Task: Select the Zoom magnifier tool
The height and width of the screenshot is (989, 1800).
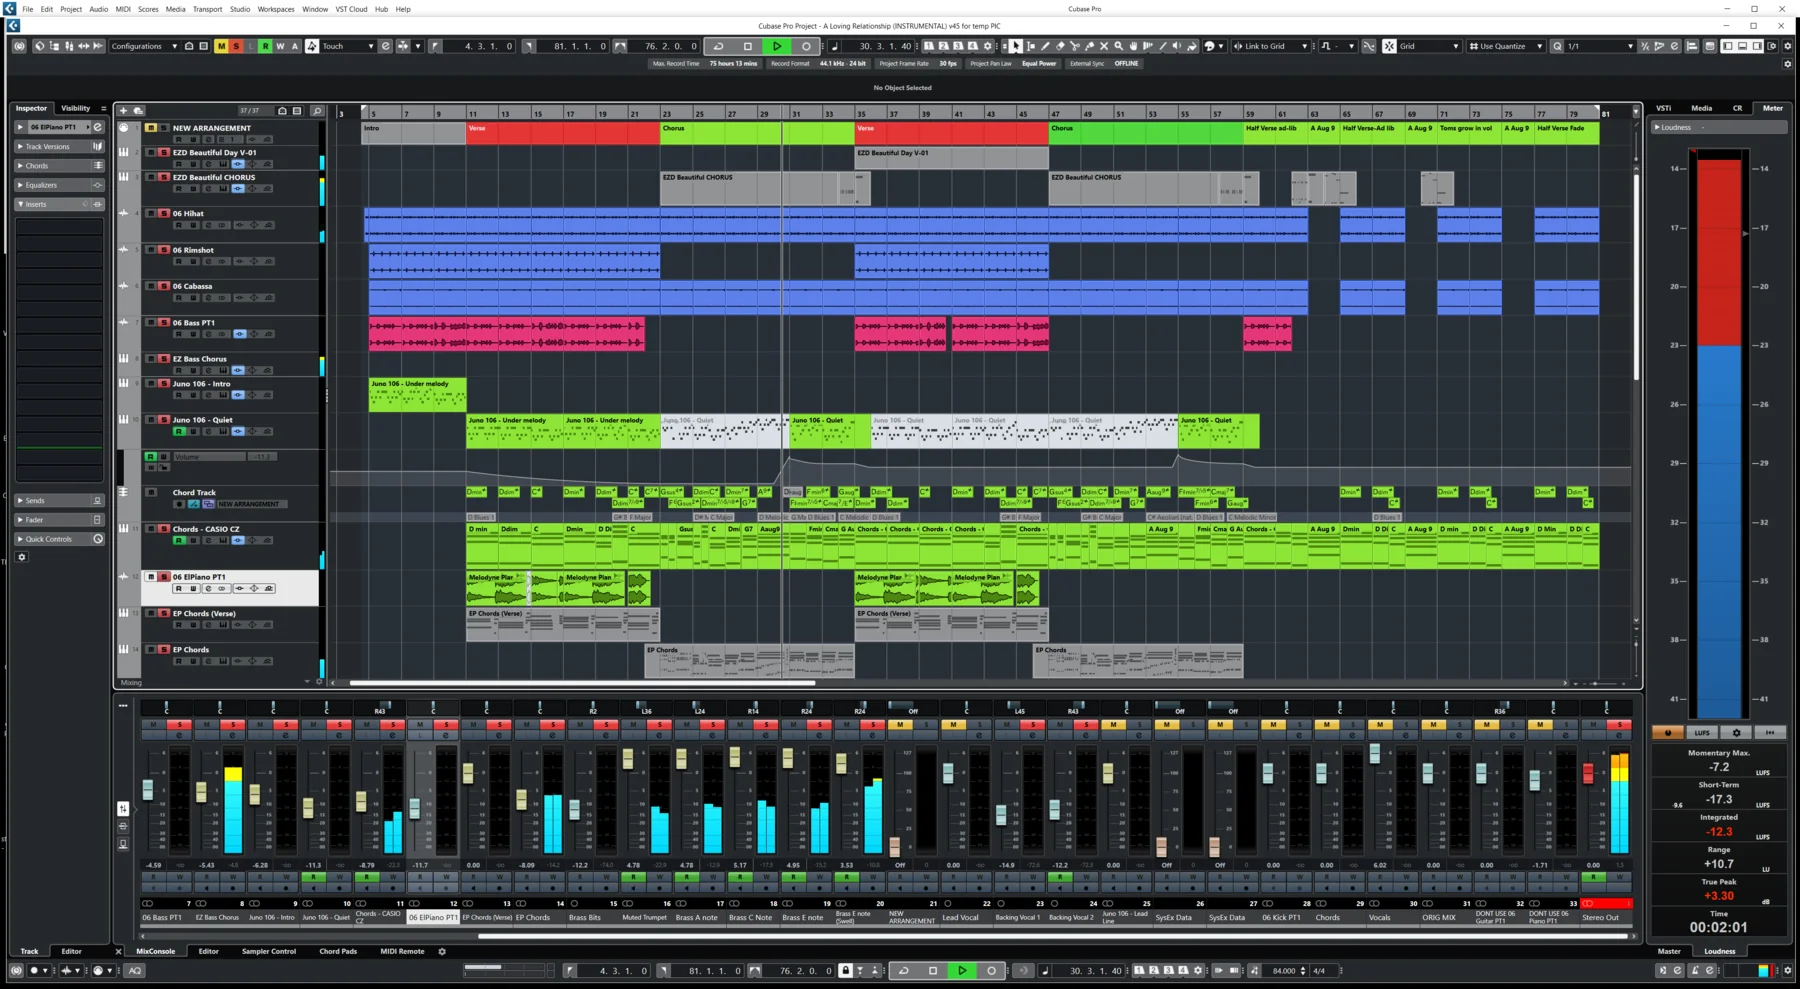Action: (1119, 46)
